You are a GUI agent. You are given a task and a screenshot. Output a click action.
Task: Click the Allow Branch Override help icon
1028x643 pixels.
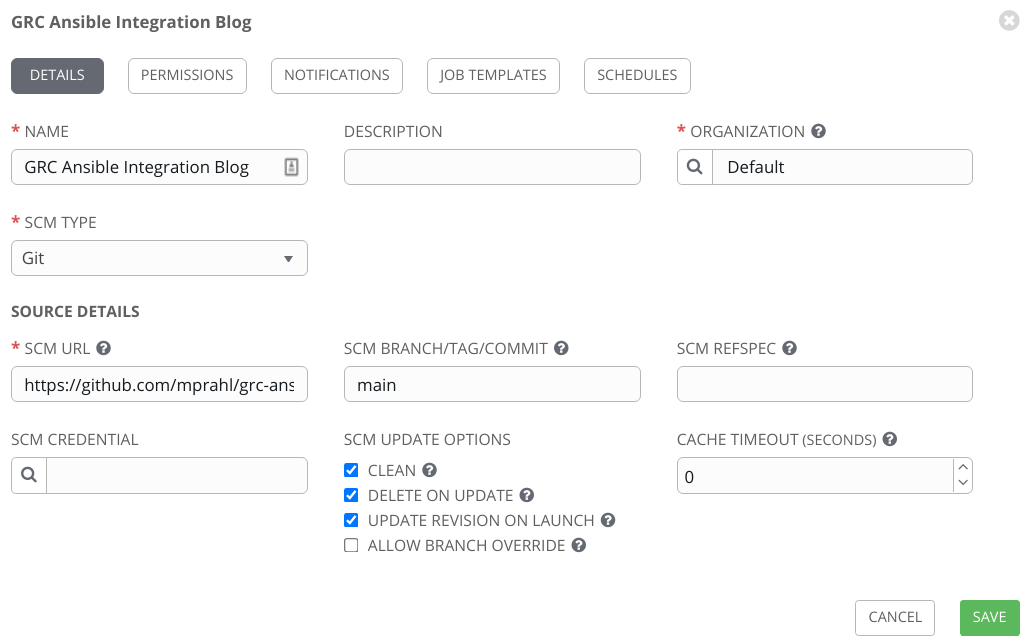(x=578, y=545)
